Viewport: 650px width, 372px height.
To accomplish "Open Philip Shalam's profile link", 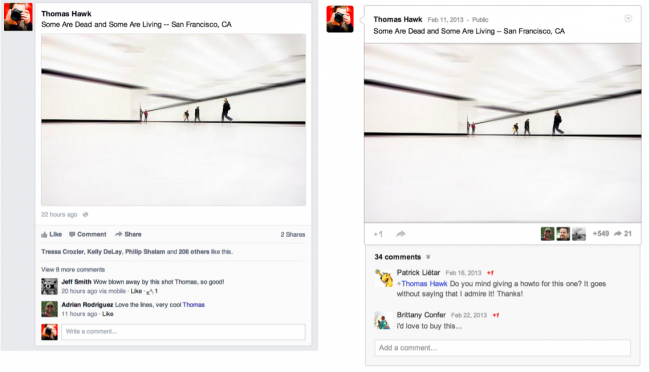I will pyautogui.click(x=145, y=252).
